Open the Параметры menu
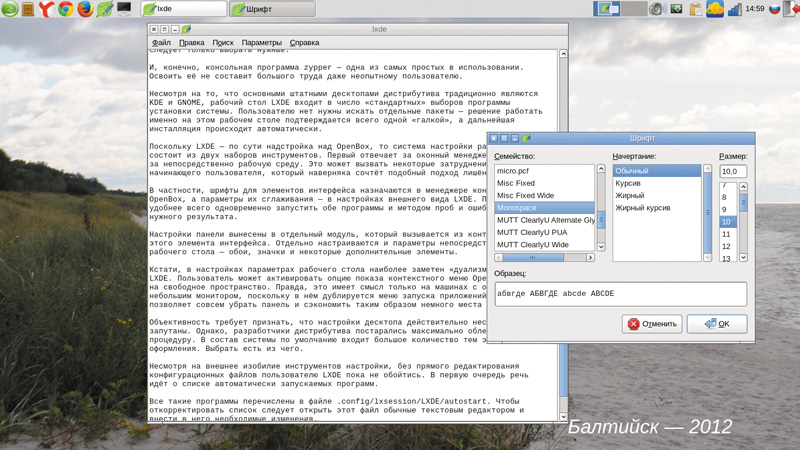Viewport: 800px width, 450px height. 261,42
